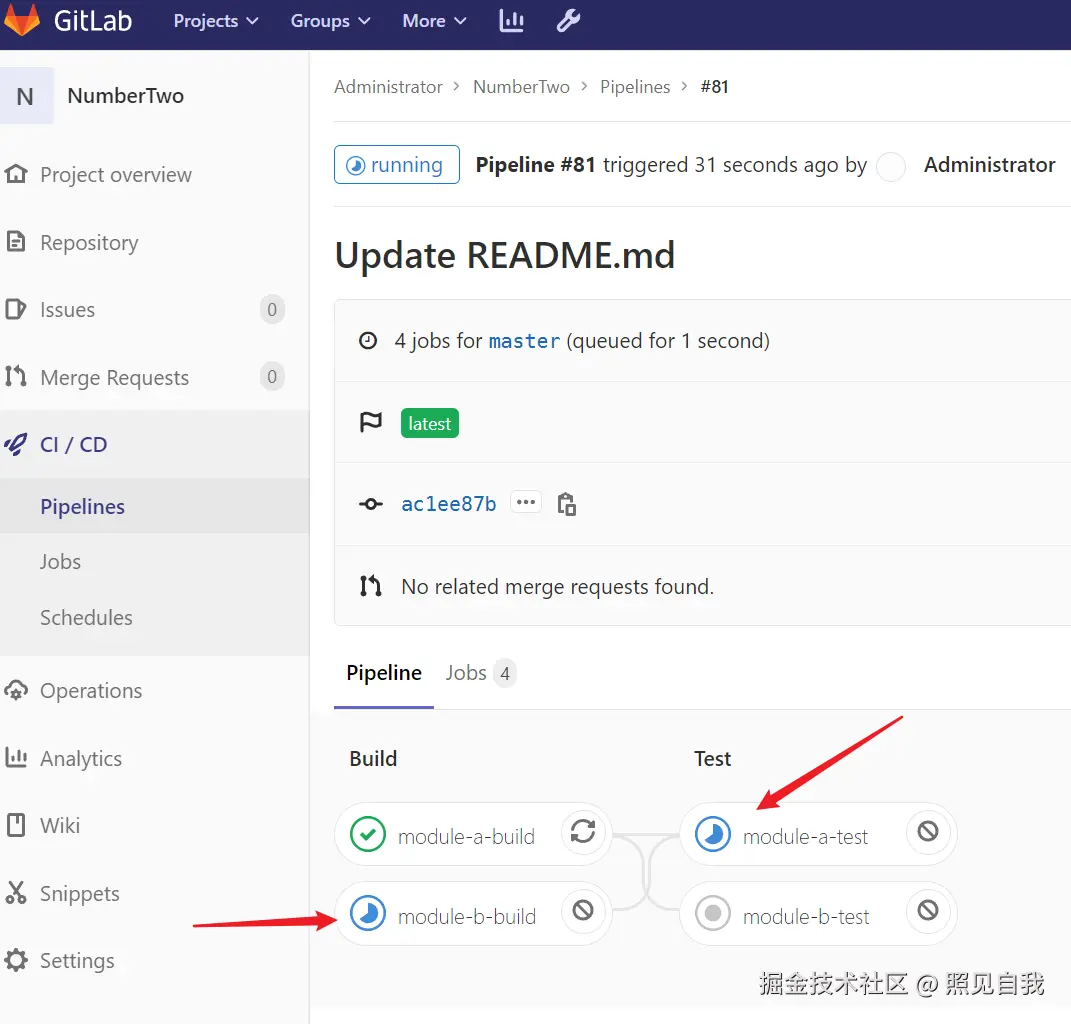This screenshot has height=1024, width=1071.
Task: Switch to the Jobs tab
Action: (x=479, y=673)
